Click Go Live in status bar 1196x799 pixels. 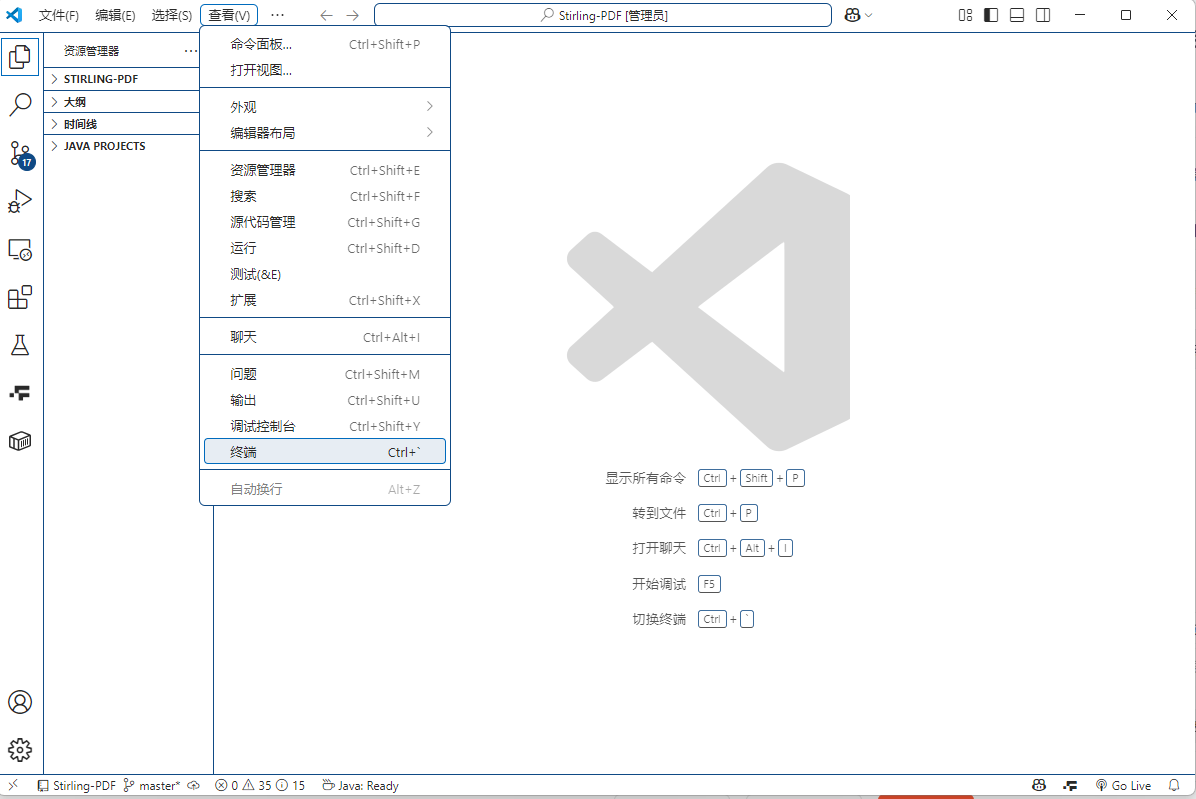(x=1124, y=785)
